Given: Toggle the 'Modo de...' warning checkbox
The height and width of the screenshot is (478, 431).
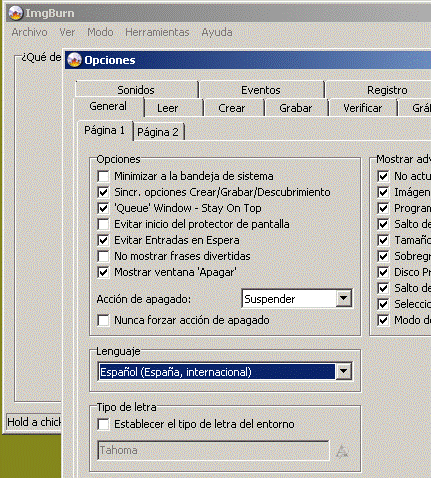Looking at the screenshot, I should click(x=383, y=320).
